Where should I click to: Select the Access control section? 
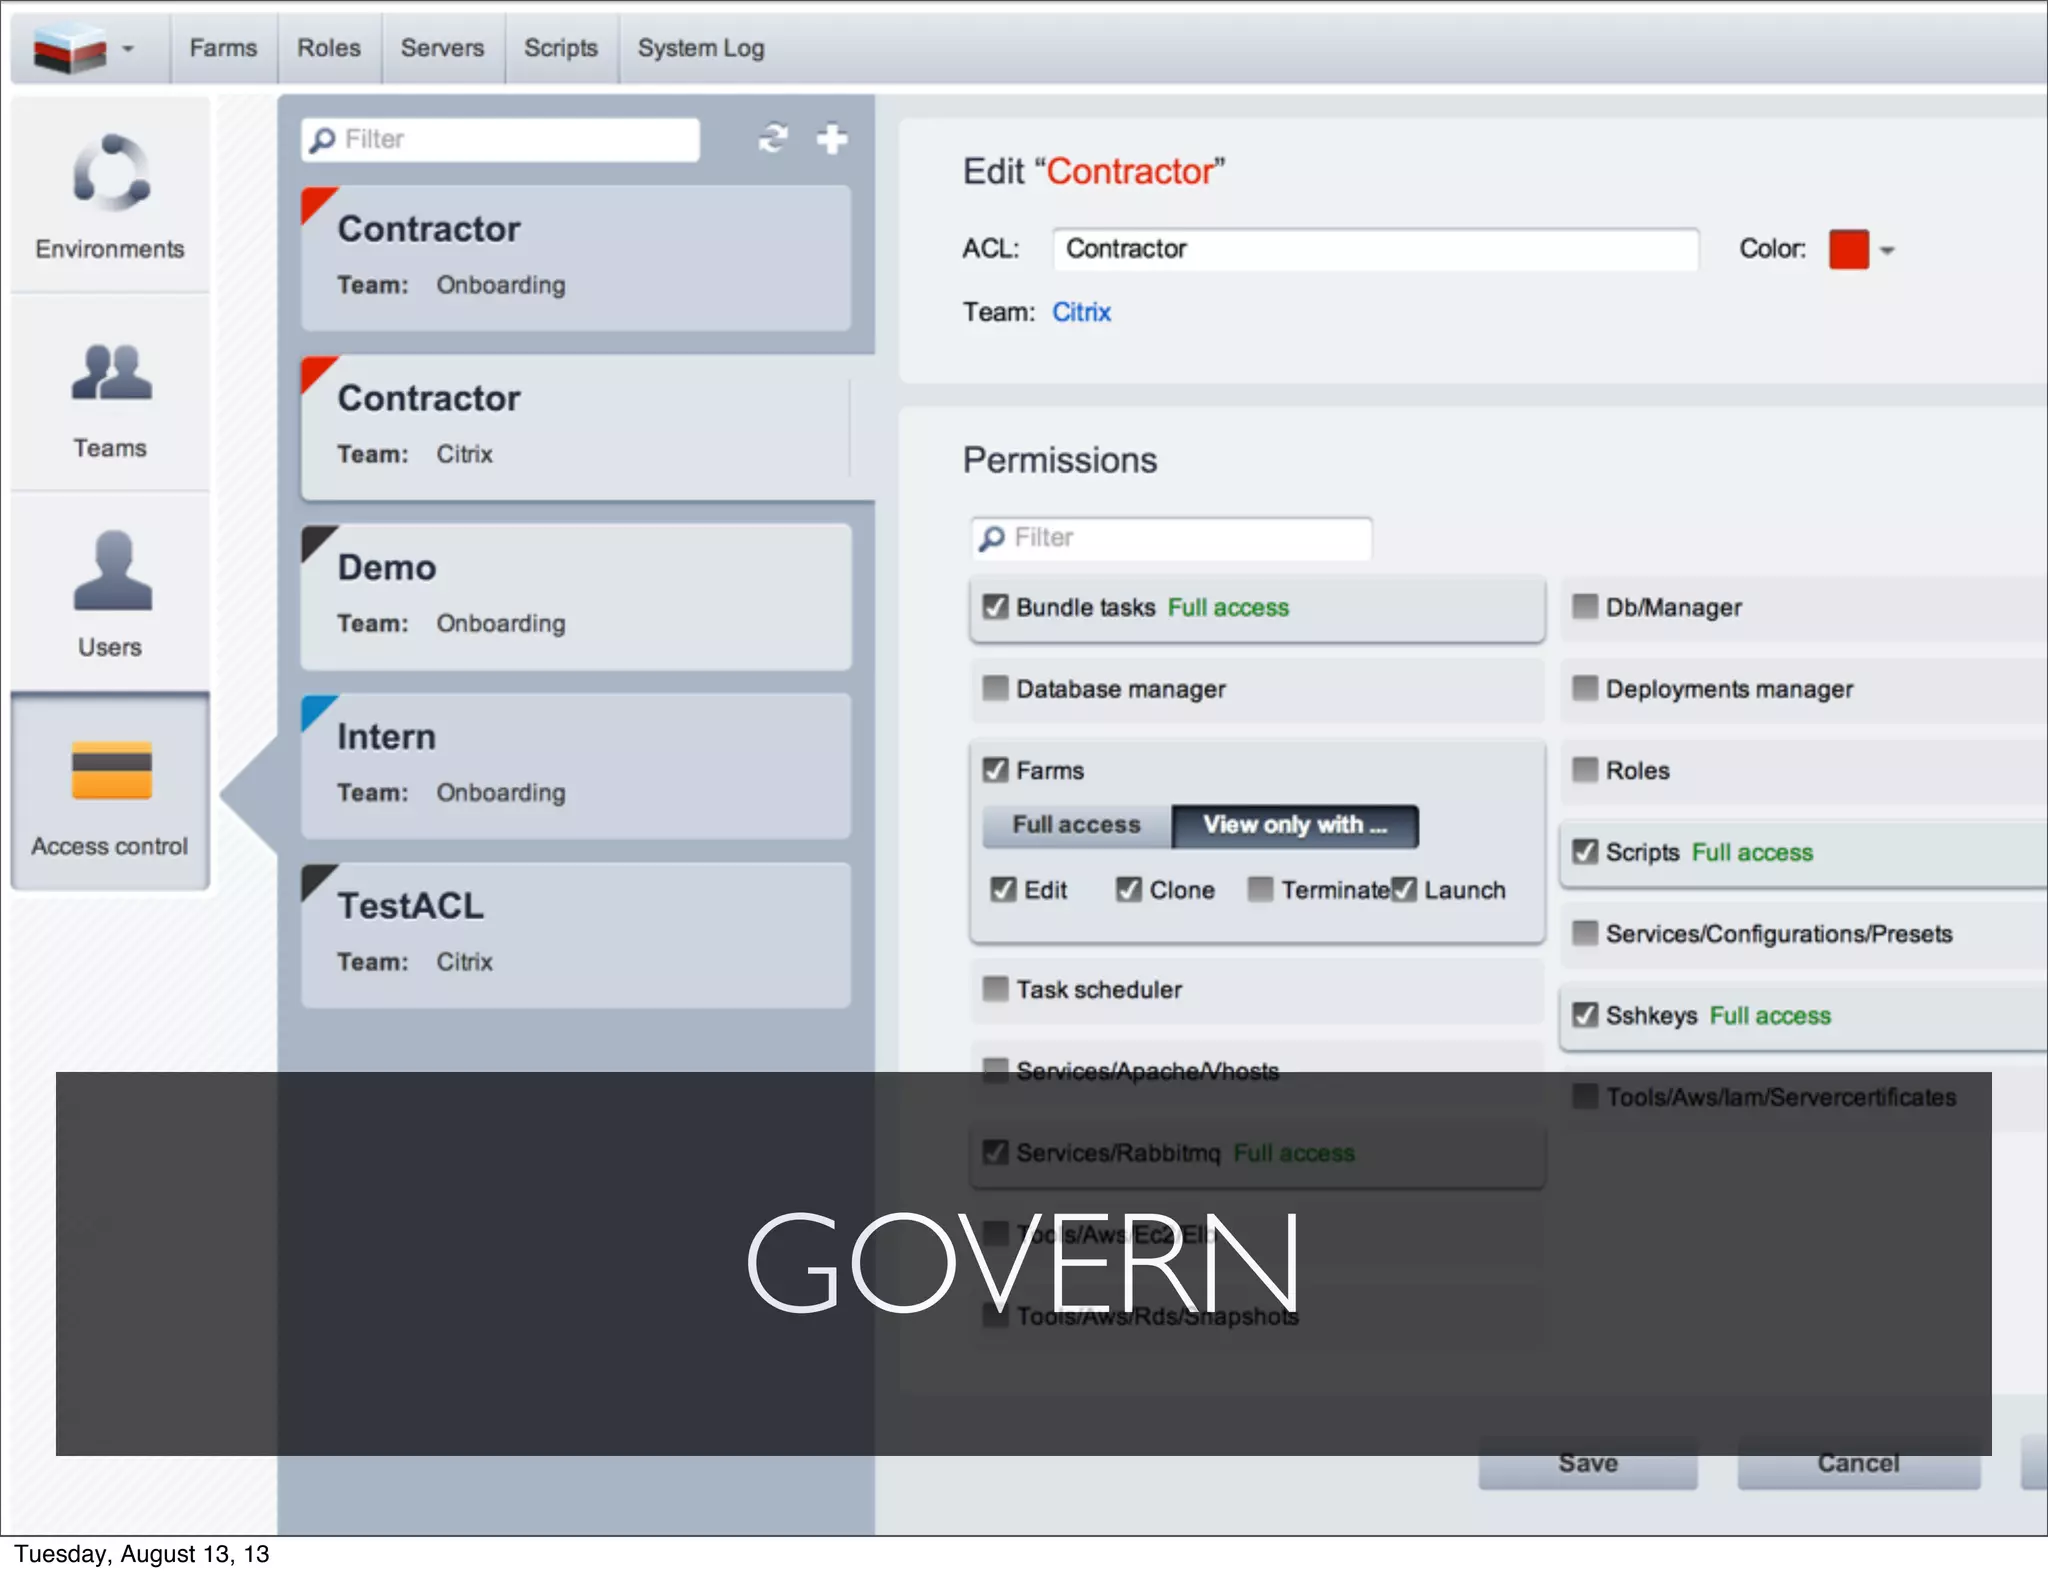[110, 792]
